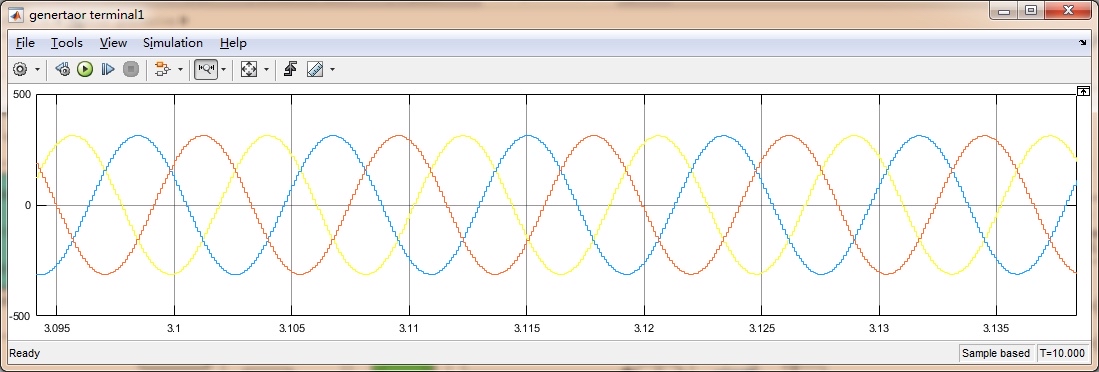Click the 3.1 x-axis tick label
Viewport: 1099px width, 372px height.
174,329
